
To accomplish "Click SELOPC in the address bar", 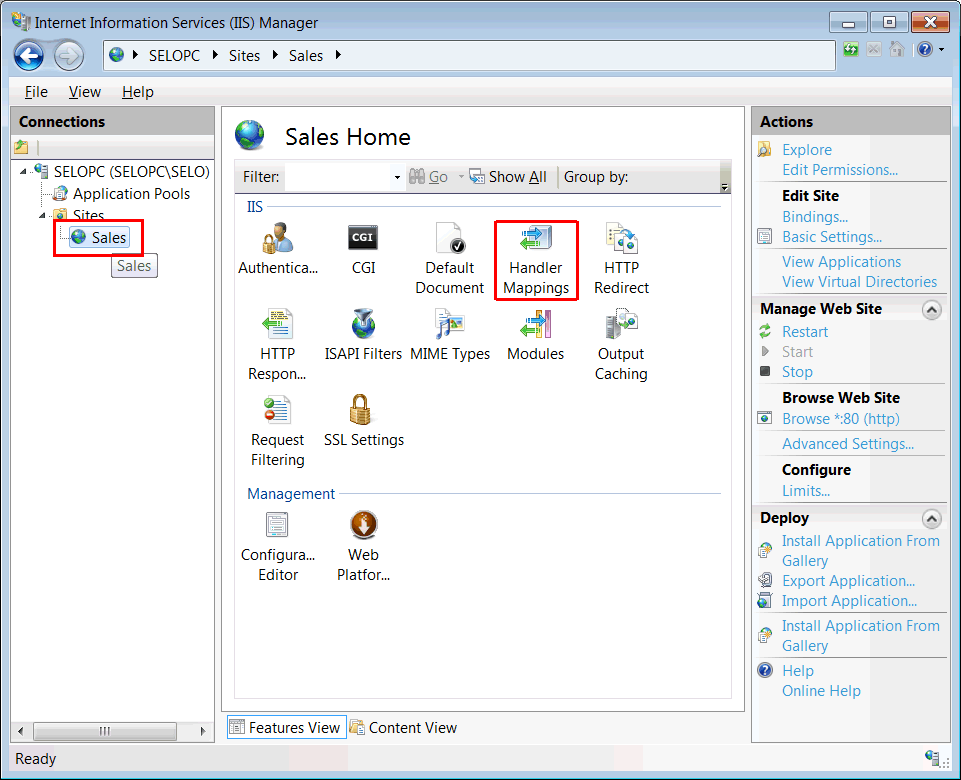I will (x=174, y=56).
